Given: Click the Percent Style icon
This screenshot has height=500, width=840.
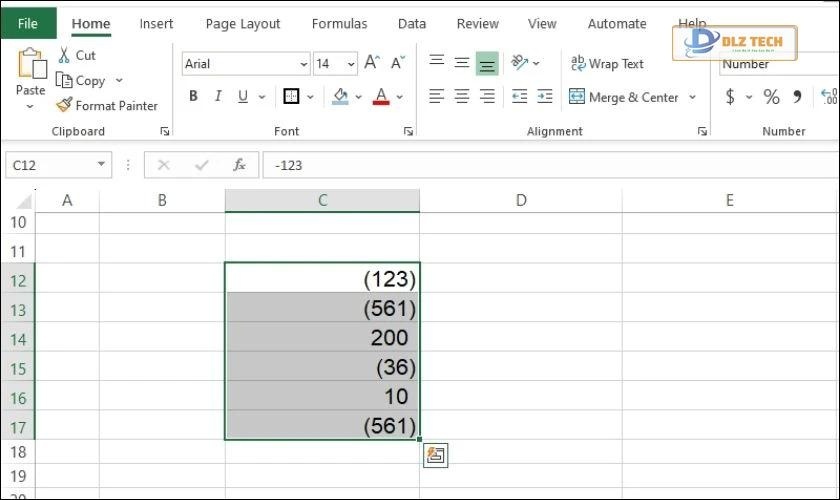Looking at the screenshot, I should pyautogui.click(x=771, y=97).
